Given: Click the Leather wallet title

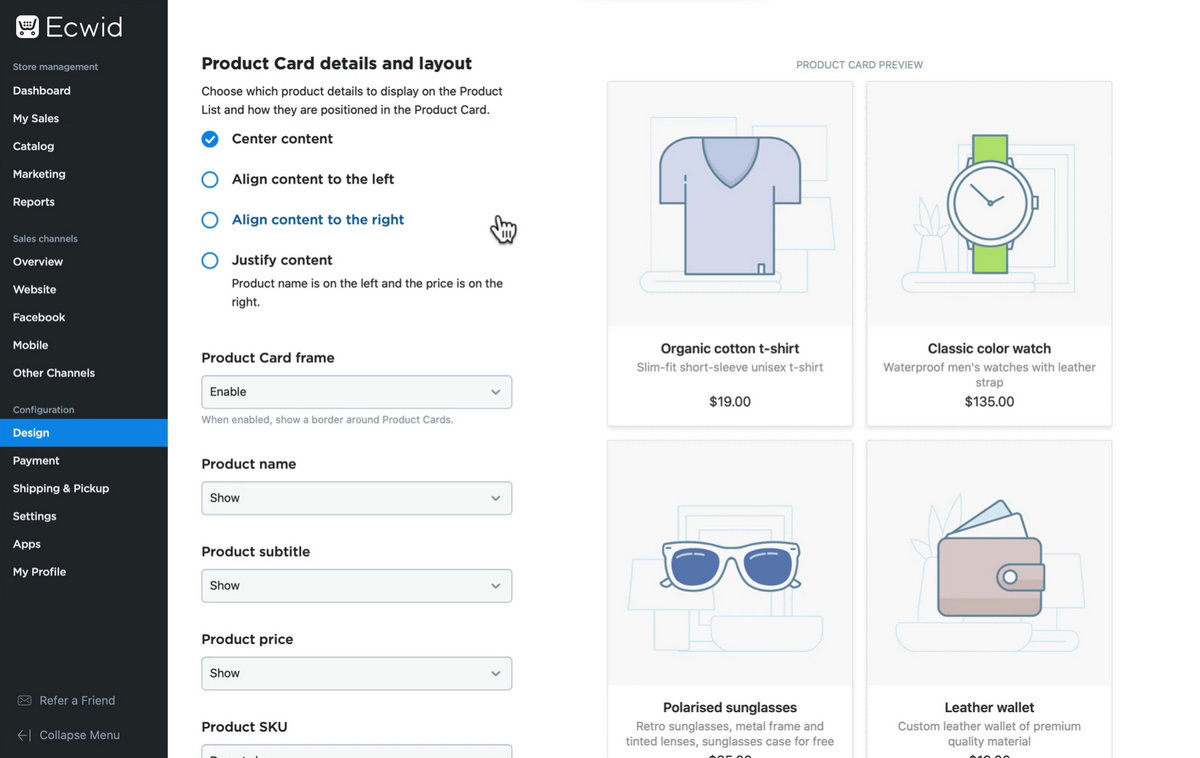Looking at the screenshot, I should (990, 708).
